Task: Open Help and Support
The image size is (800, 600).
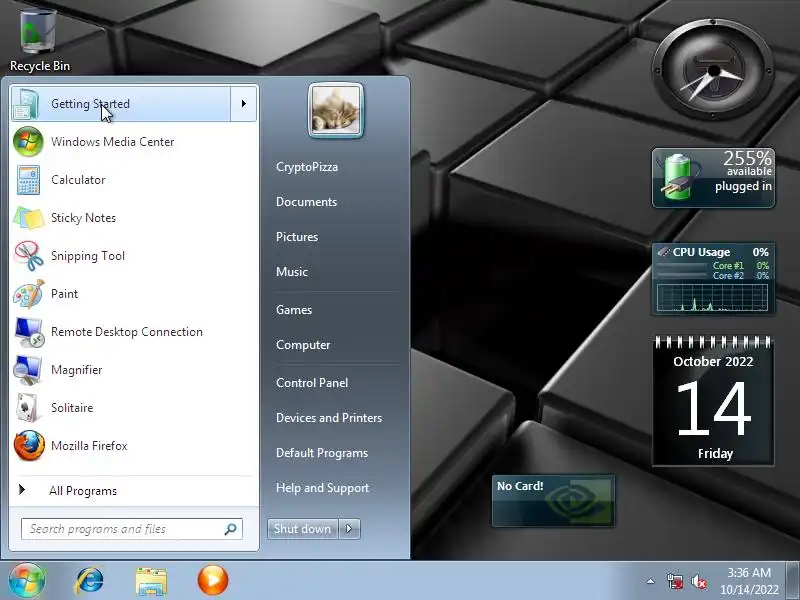Action: pos(322,488)
